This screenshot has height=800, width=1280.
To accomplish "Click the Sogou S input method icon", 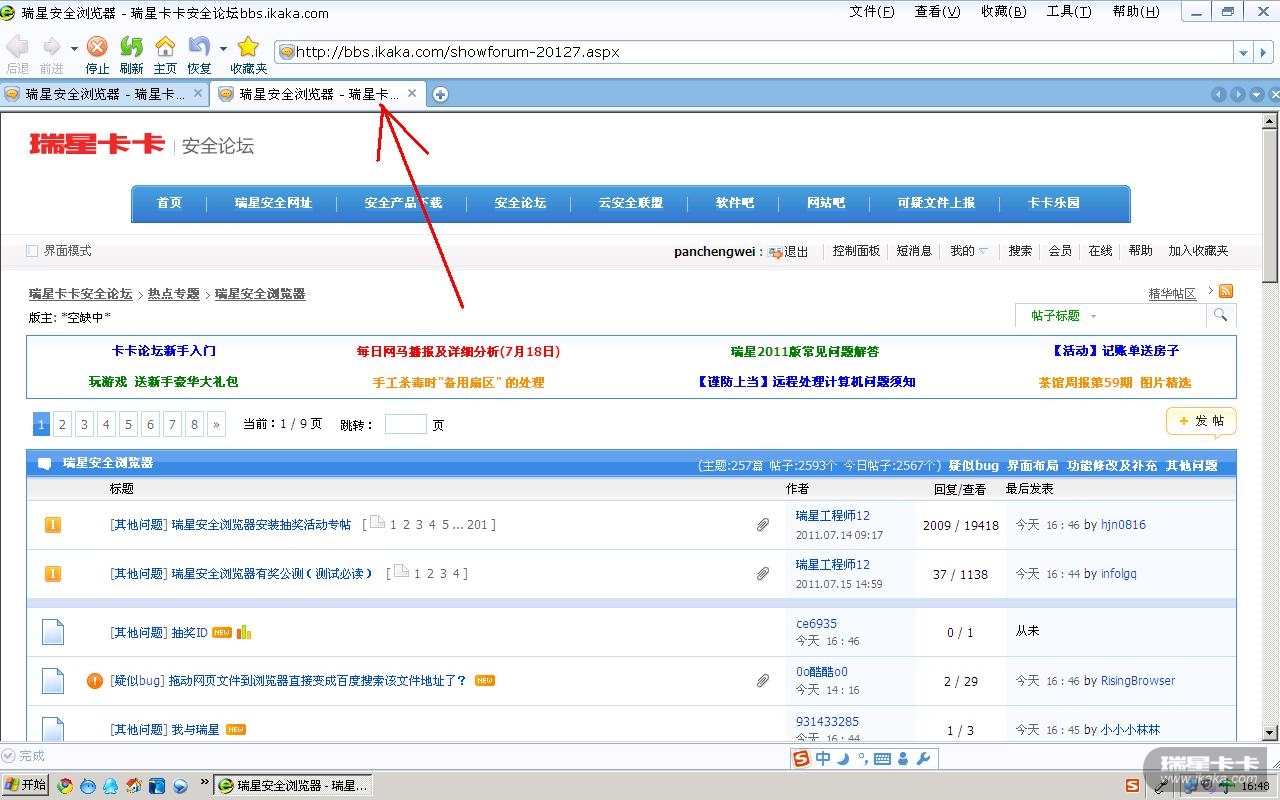I will (801, 759).
